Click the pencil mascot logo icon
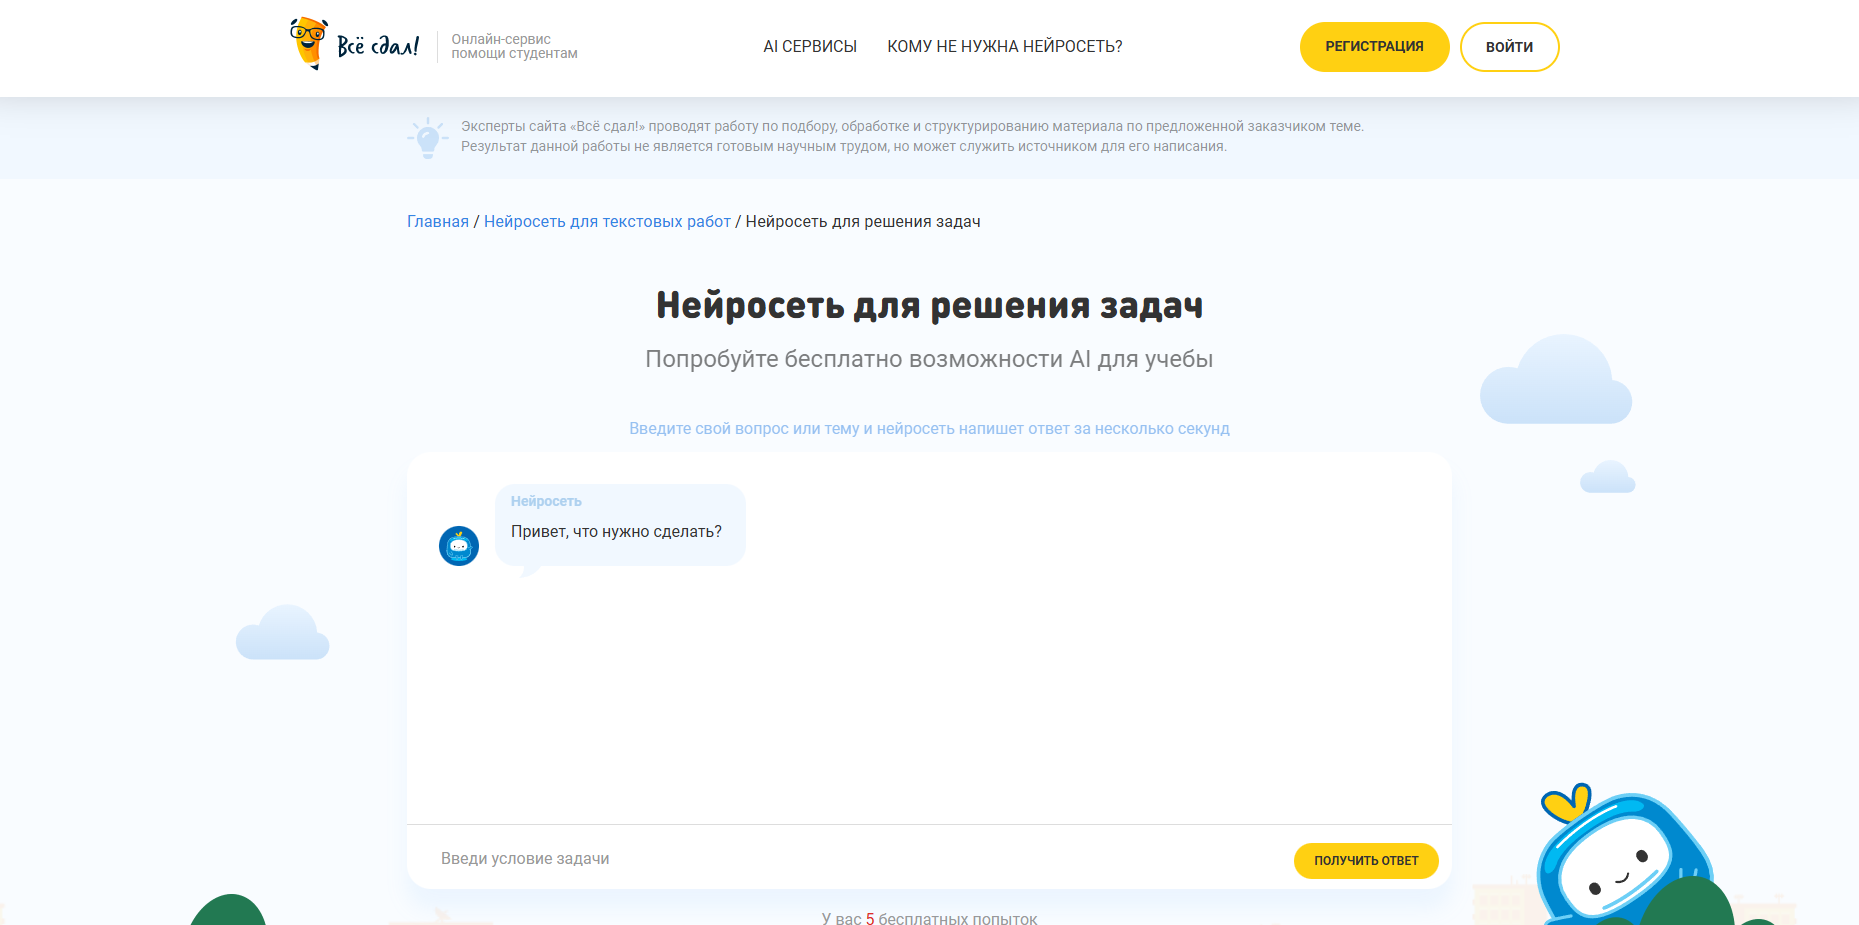 [x=308, y=43]
